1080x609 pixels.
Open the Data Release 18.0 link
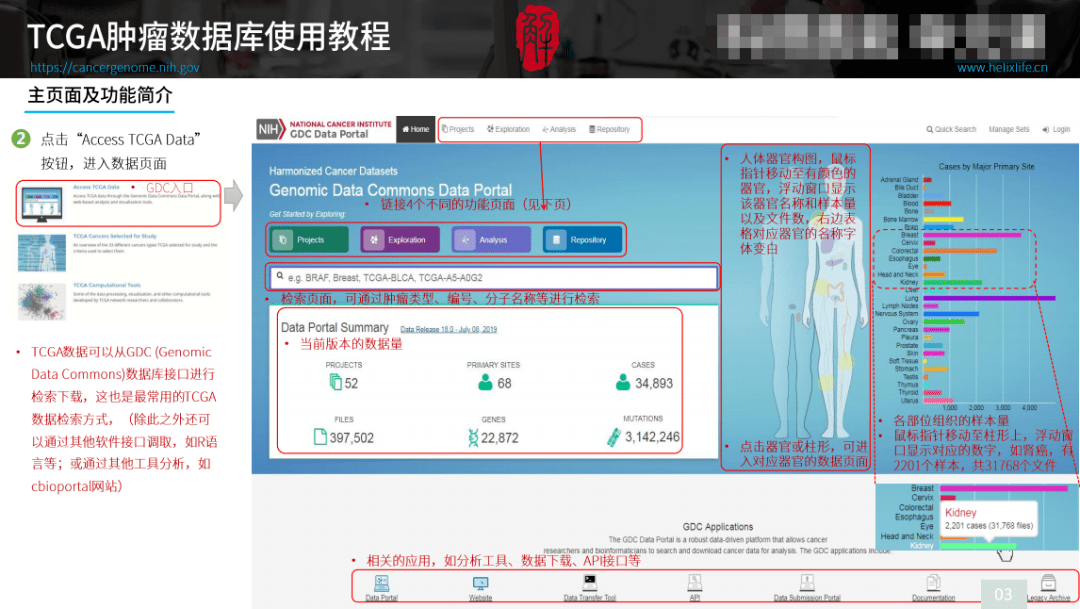tap(448, 329)
